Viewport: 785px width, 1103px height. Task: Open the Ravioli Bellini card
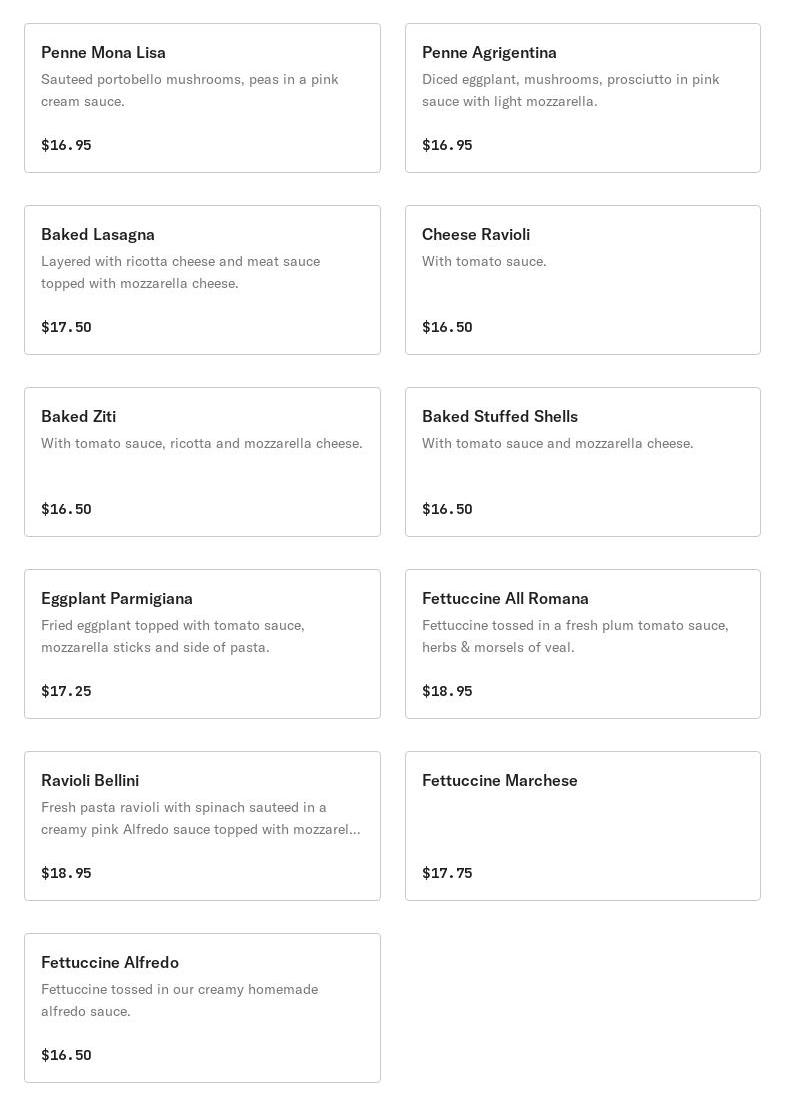(202, 826)
